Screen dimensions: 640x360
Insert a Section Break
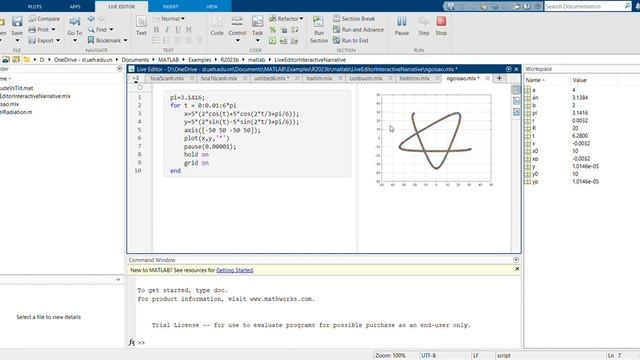pos(354,19)
